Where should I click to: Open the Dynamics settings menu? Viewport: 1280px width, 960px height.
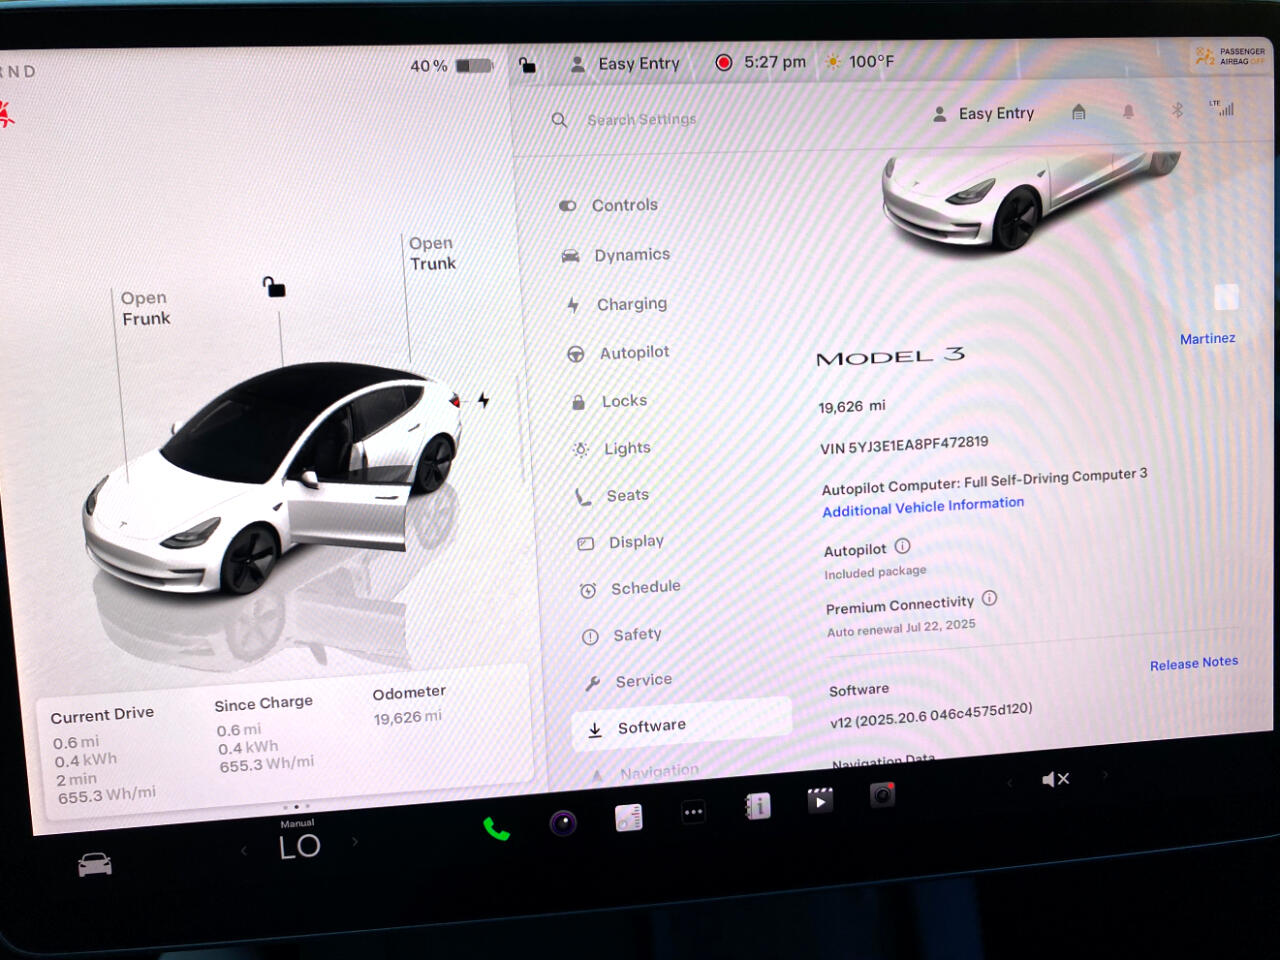click(616, 255)
